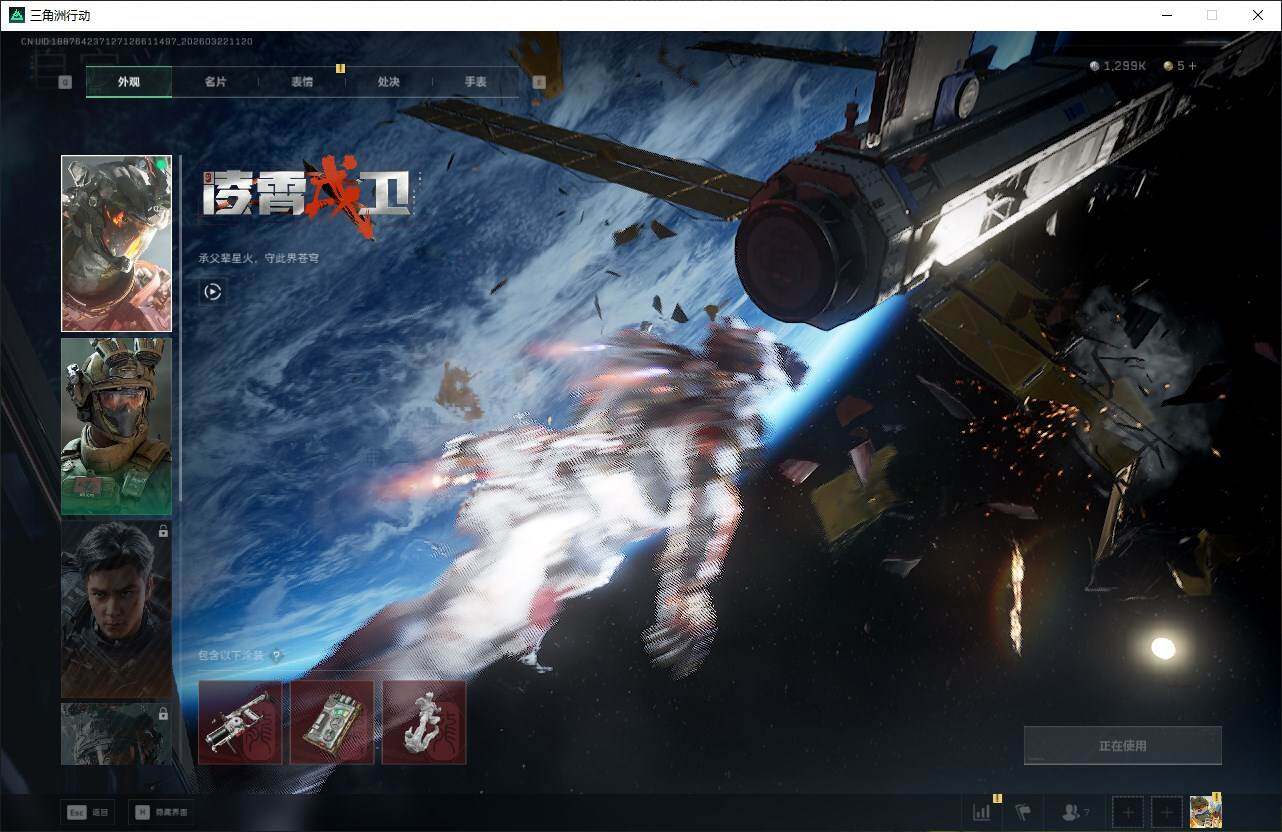Open the statistics bar-chart icon

coord(982,812)
